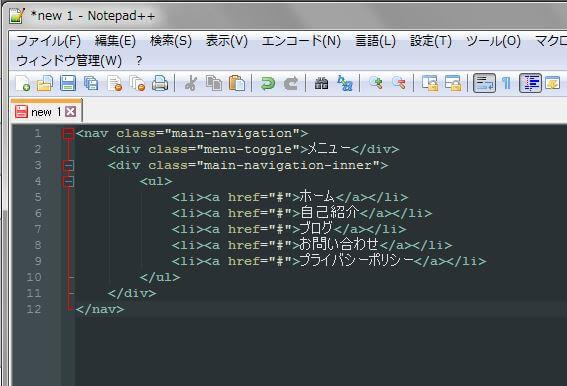Open the 言語(L) menu
Viewport: 567px width, 386px height.
375,41
